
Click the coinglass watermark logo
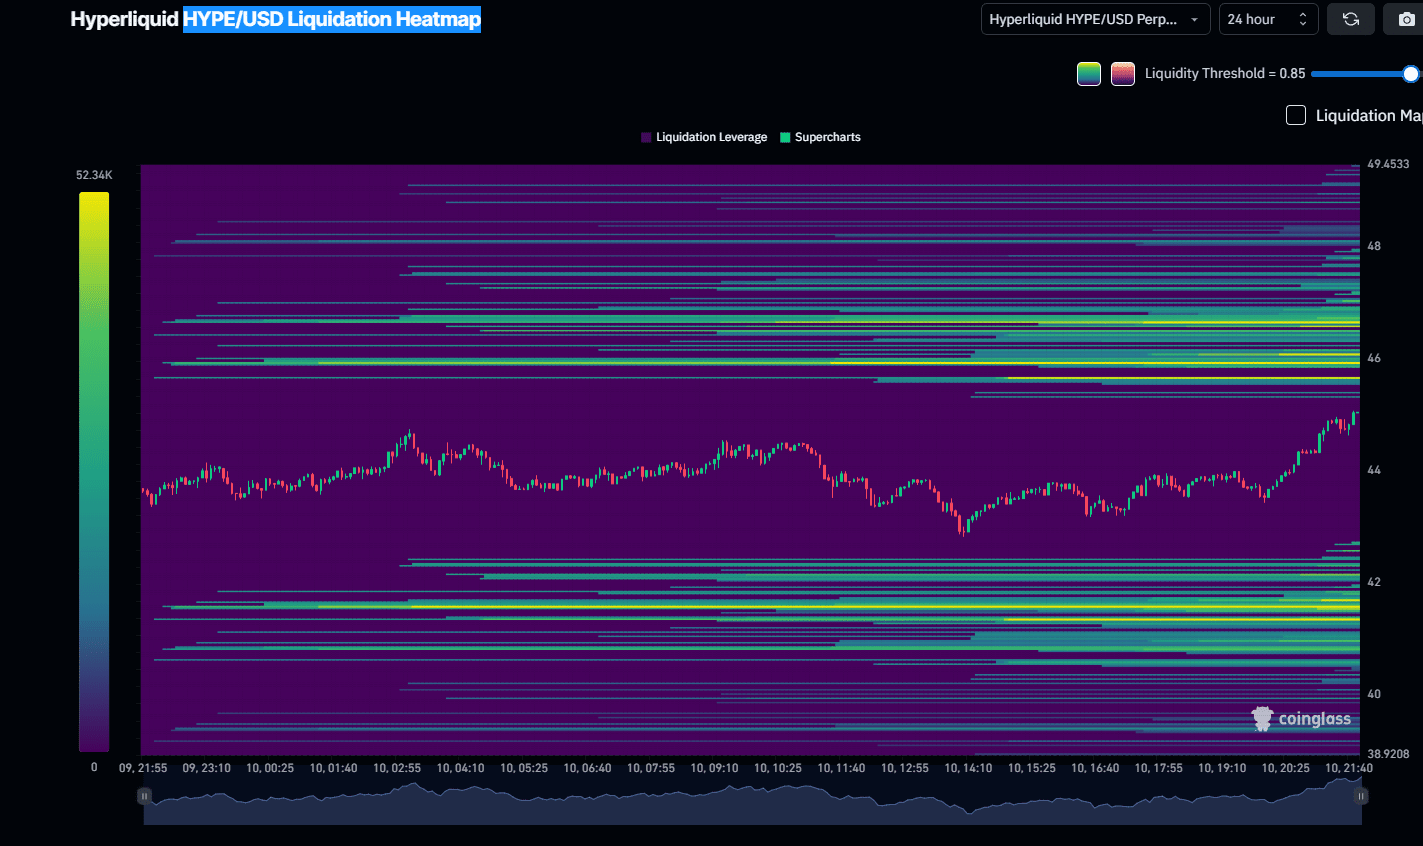pos(1300,718)
